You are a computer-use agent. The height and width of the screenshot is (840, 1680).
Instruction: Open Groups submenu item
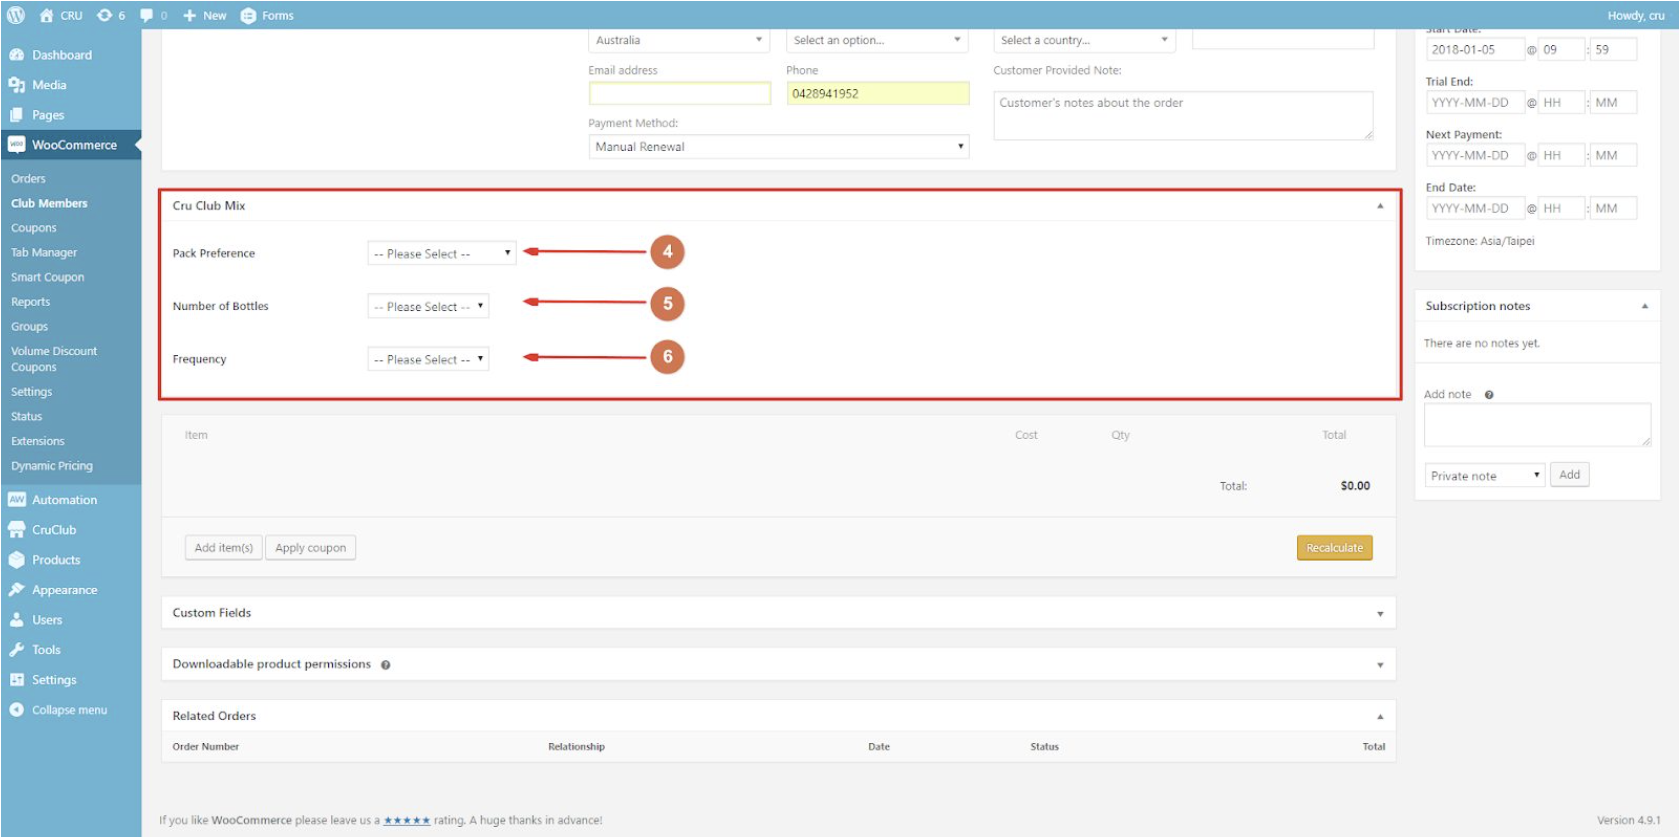[x=29, y=327]
